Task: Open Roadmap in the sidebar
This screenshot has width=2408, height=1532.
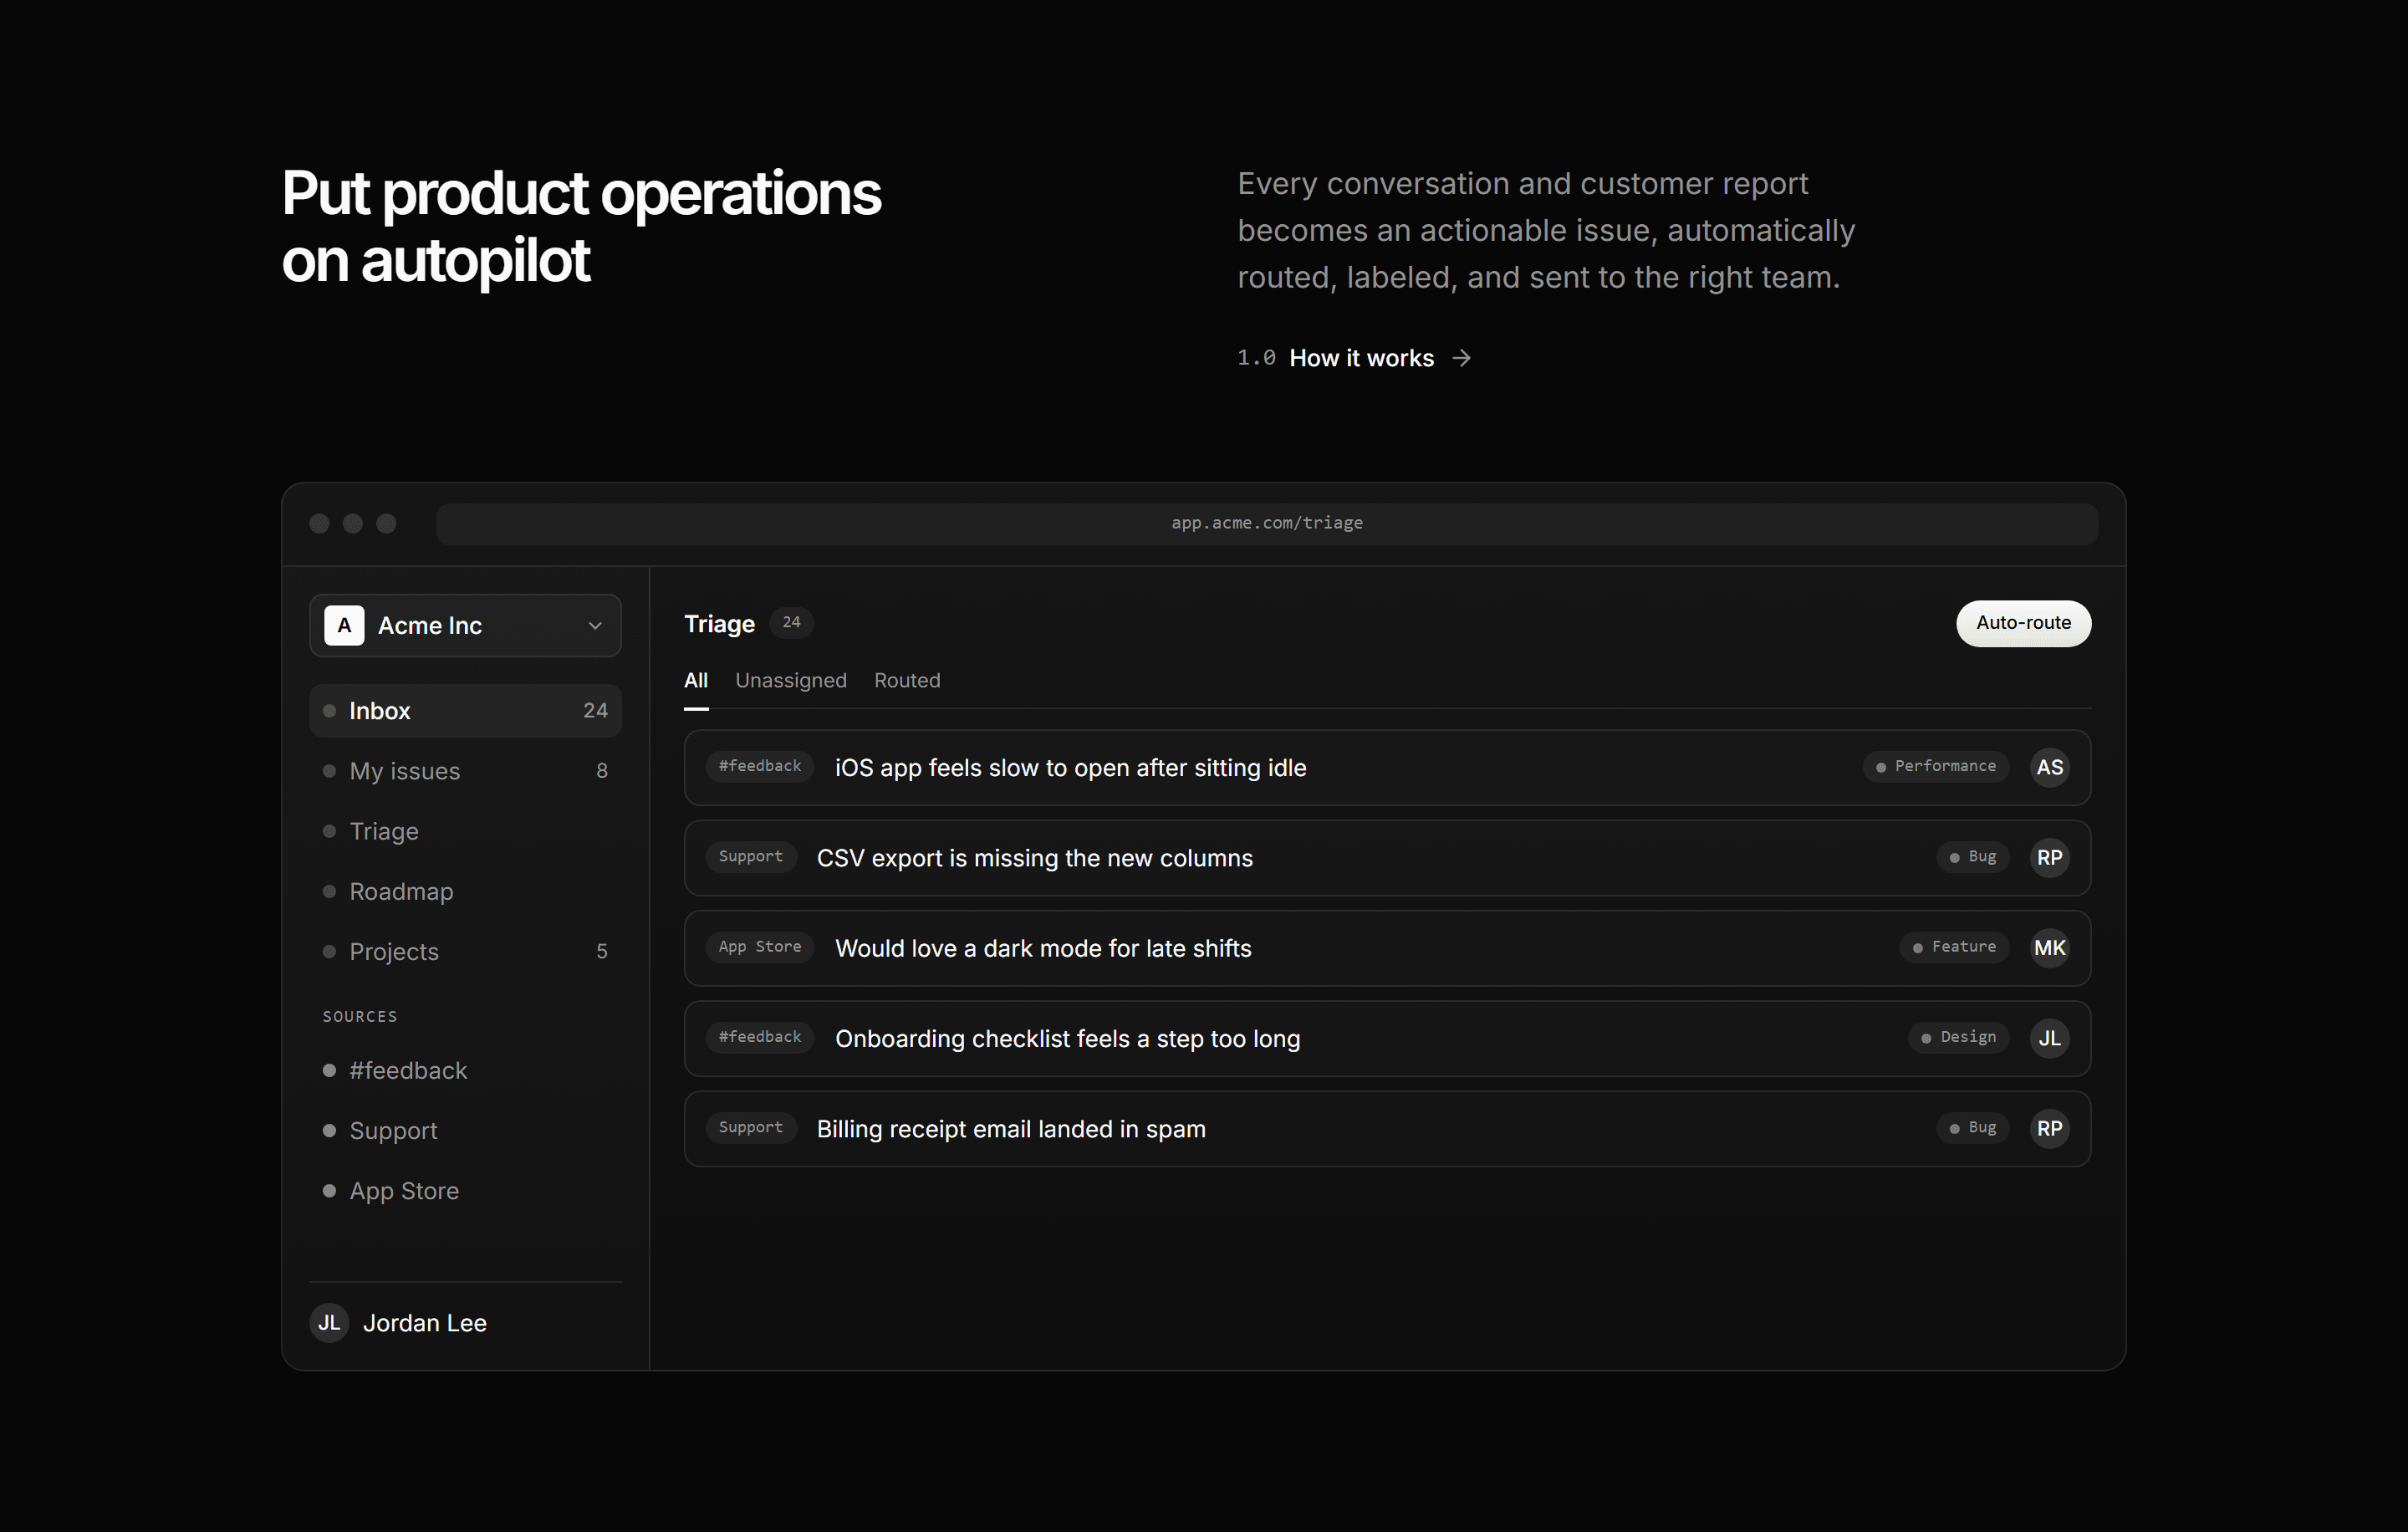Action: click(465, 891)
